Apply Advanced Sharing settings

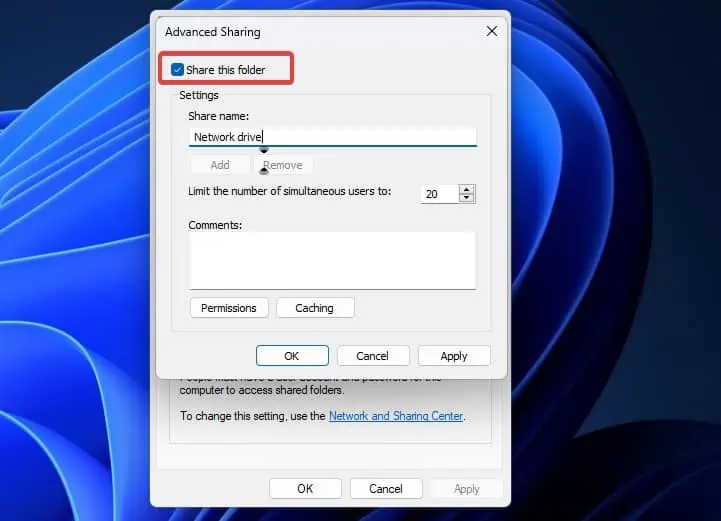point(454,356)
